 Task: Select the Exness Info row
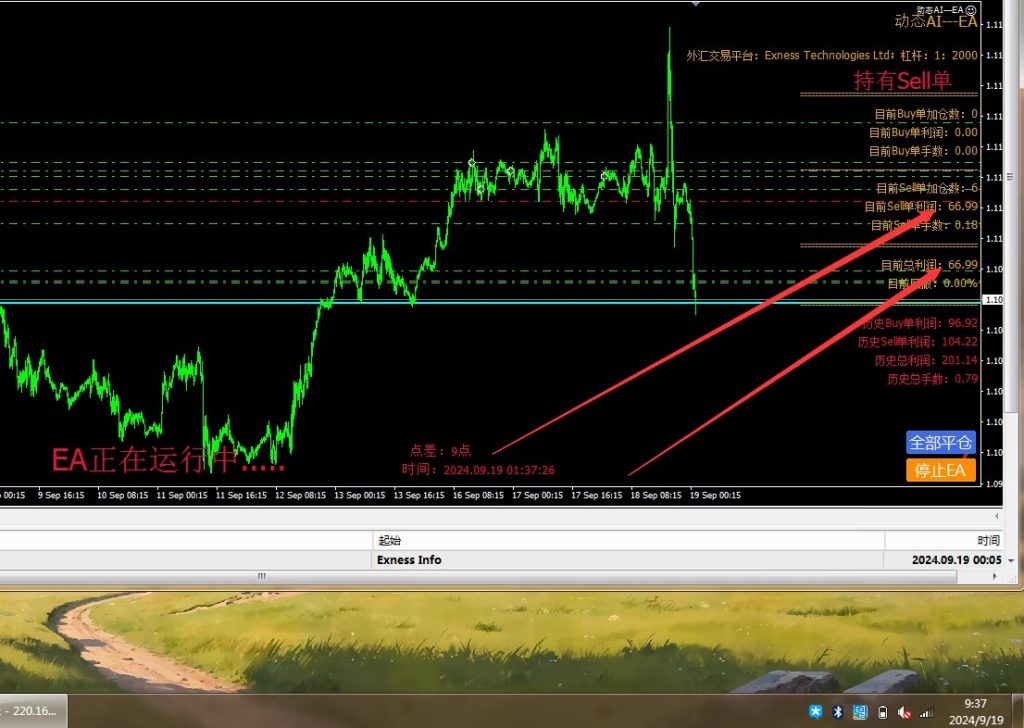(x=409, y=560)
